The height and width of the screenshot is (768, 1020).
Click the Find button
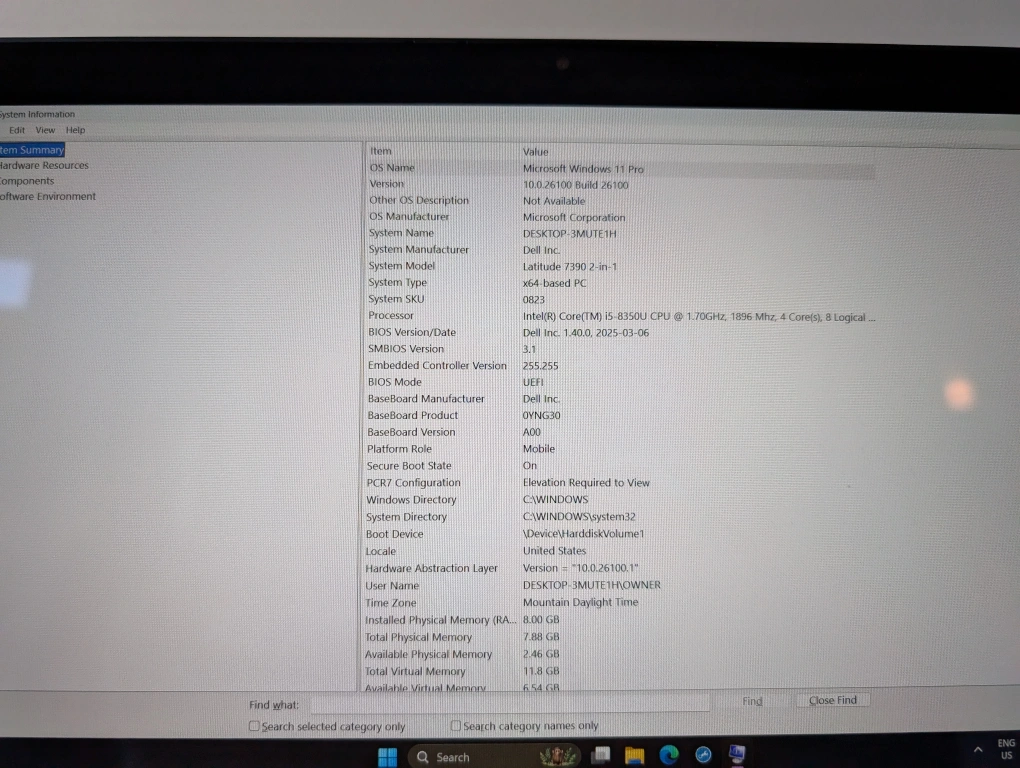[x=752, y=701]
